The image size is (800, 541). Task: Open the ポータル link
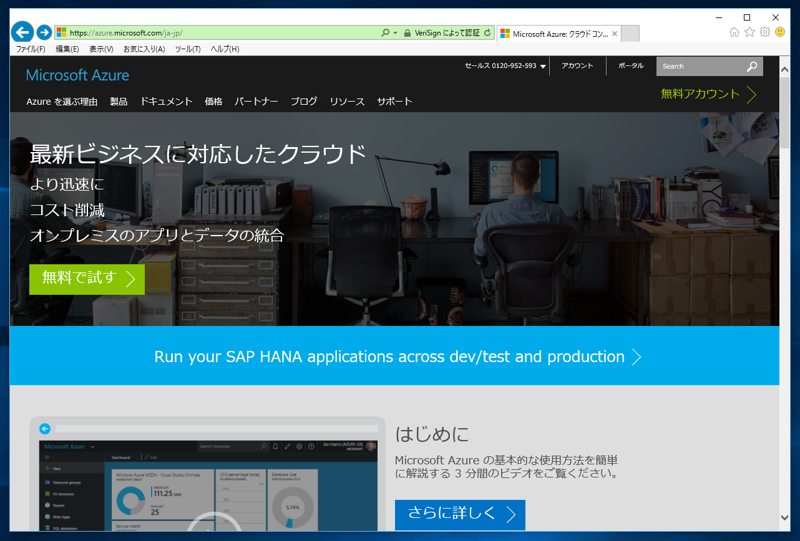(631, 66)
